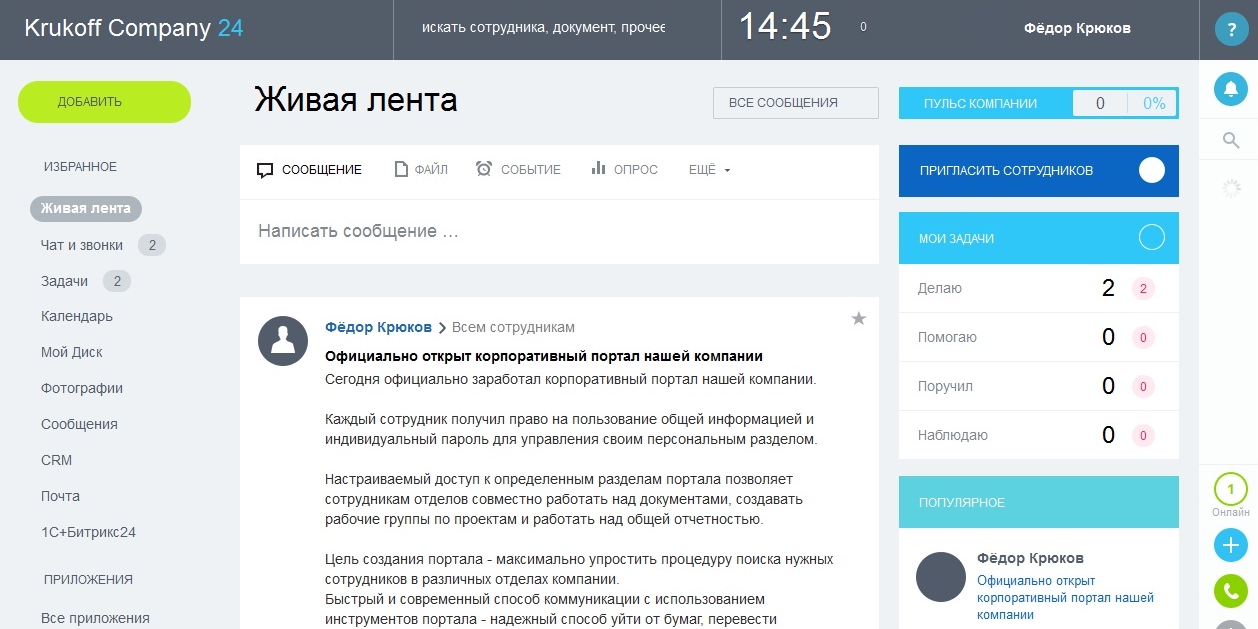The width and height of the screenshot is (1258, 629).
Task: Star the post about corporate portal
Action: 858,319
